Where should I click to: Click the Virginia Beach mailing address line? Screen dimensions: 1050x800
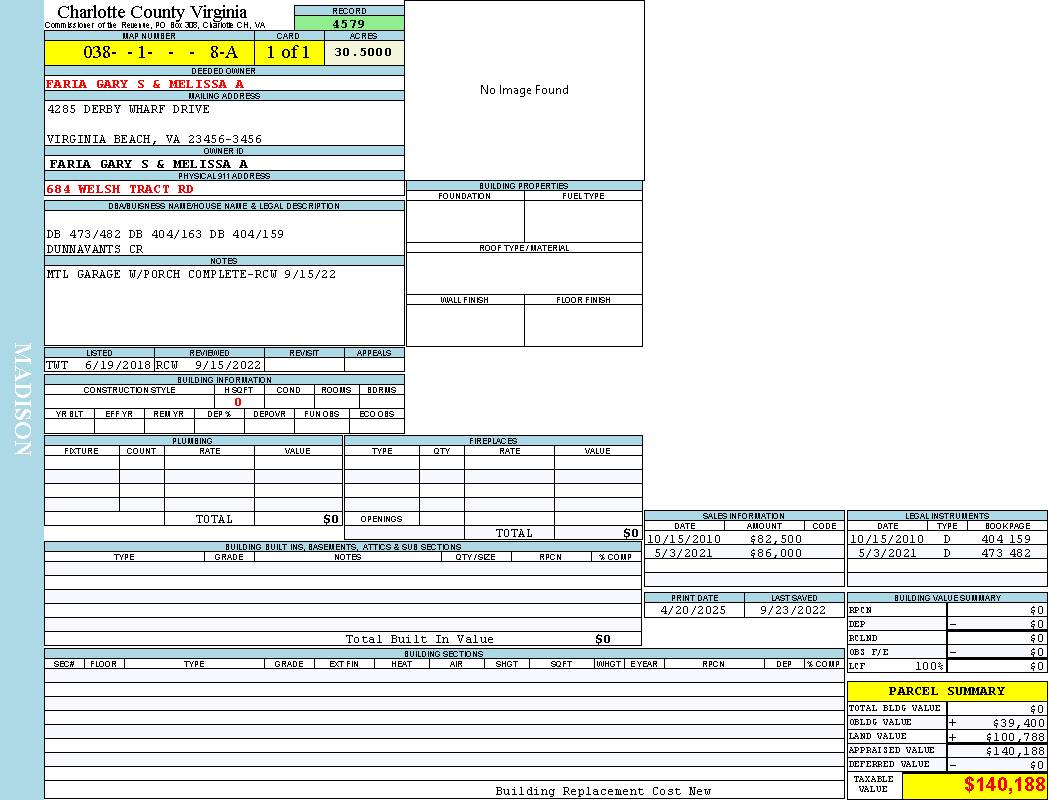(154, 139)
